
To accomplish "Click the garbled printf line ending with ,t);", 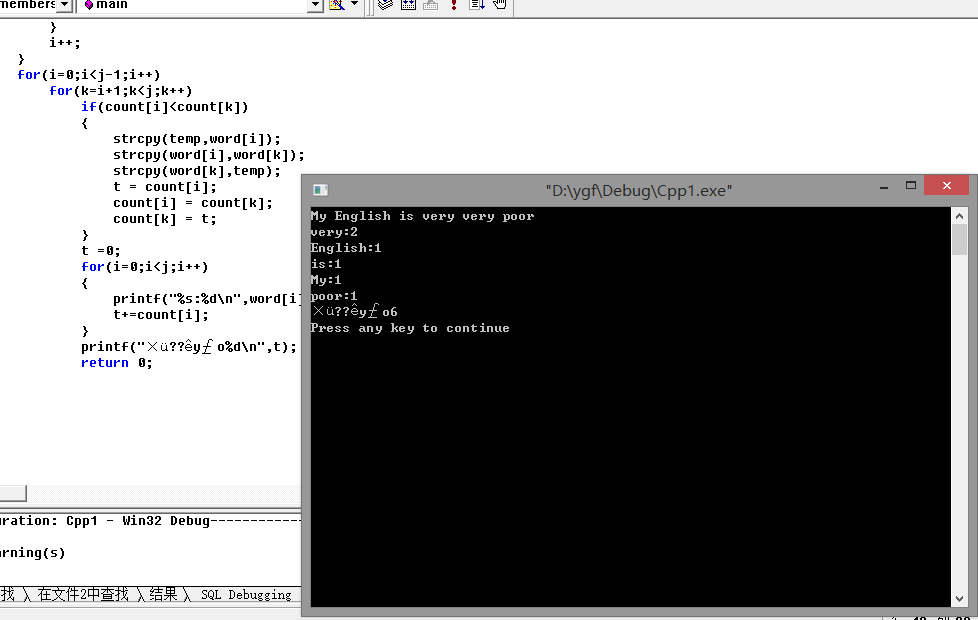I will 189,347.
